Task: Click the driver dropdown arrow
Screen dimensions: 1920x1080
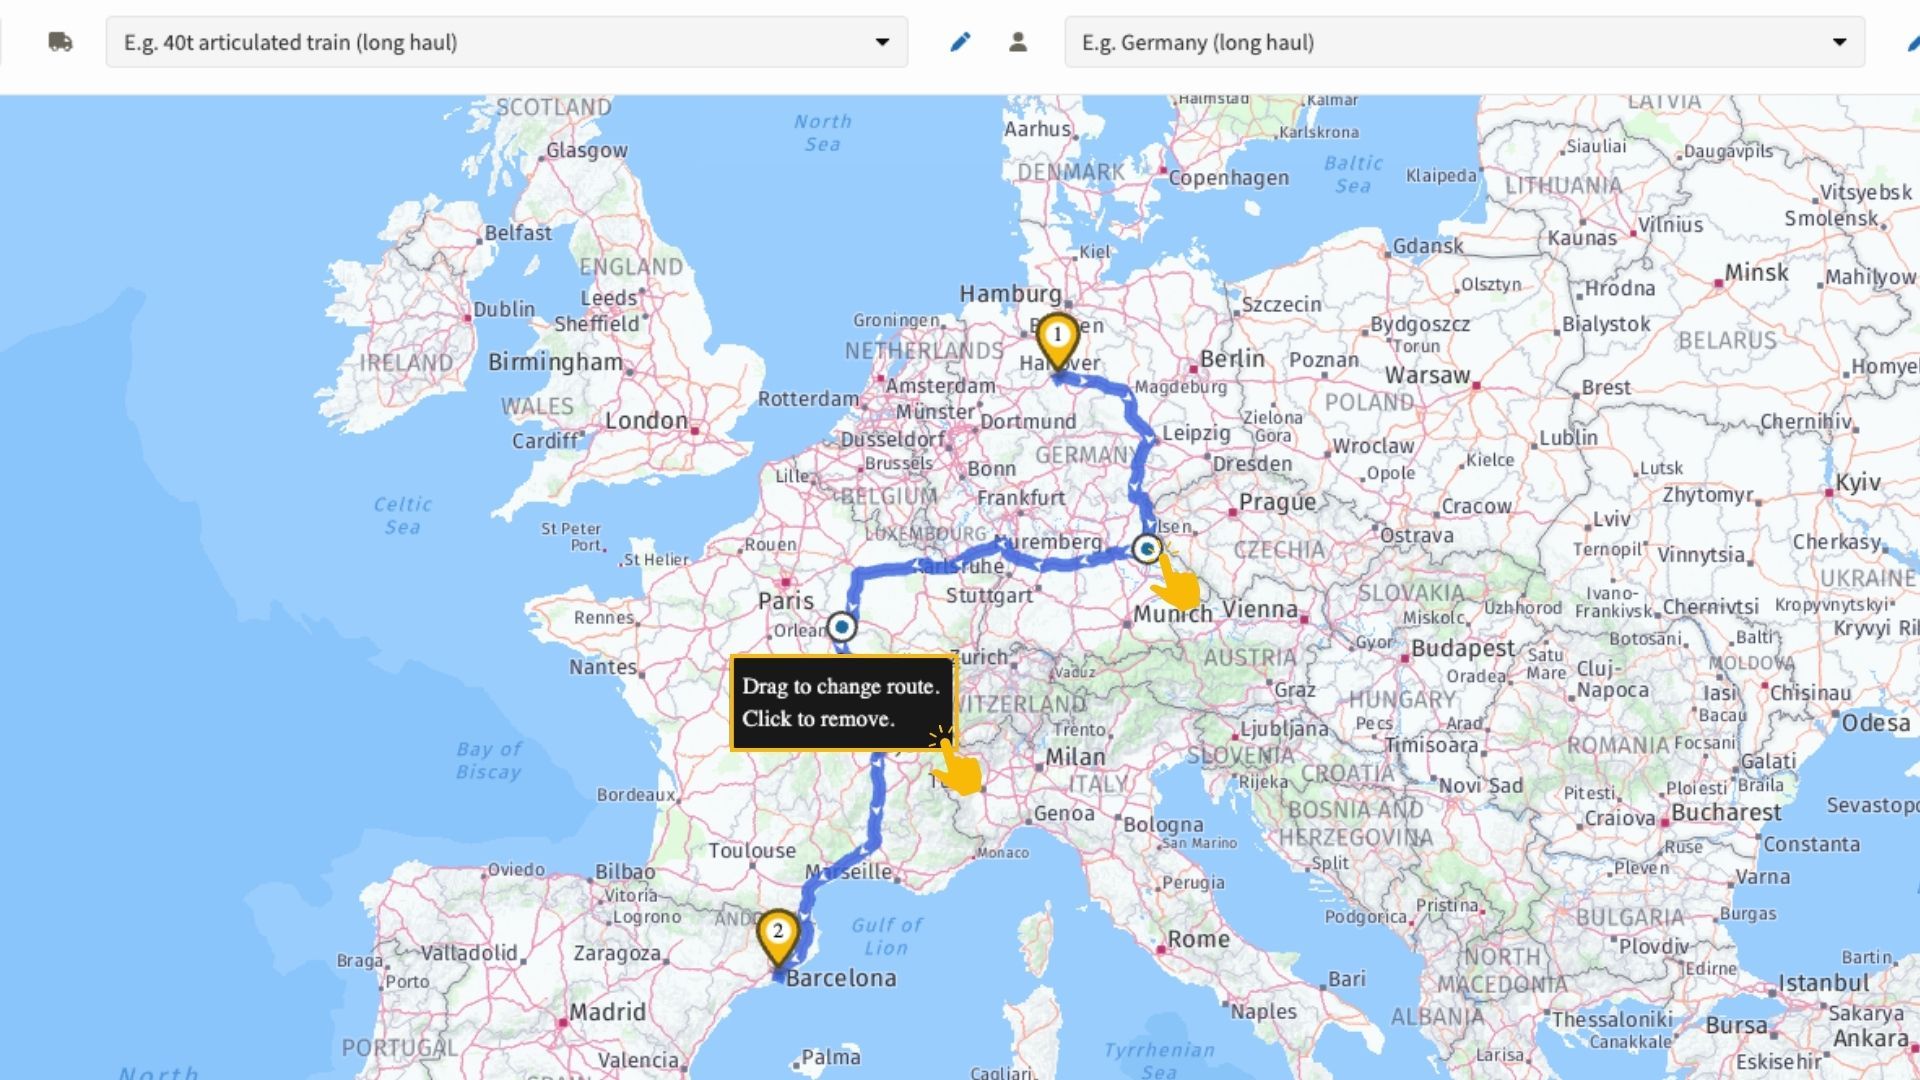Action: click(1839, 42)
